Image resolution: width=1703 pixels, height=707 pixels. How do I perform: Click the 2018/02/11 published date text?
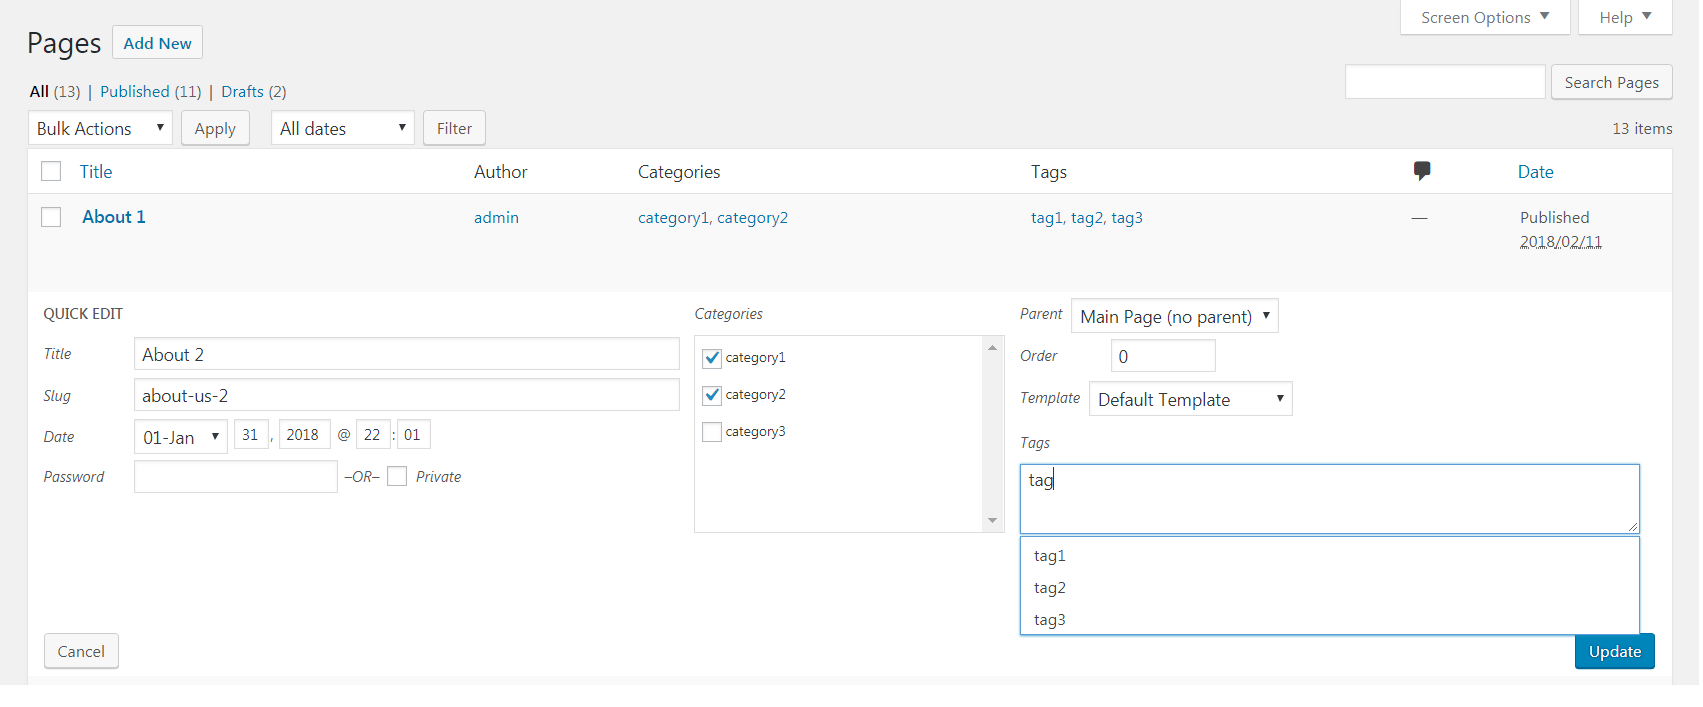pyautogui.click(x=1561, y=242)
